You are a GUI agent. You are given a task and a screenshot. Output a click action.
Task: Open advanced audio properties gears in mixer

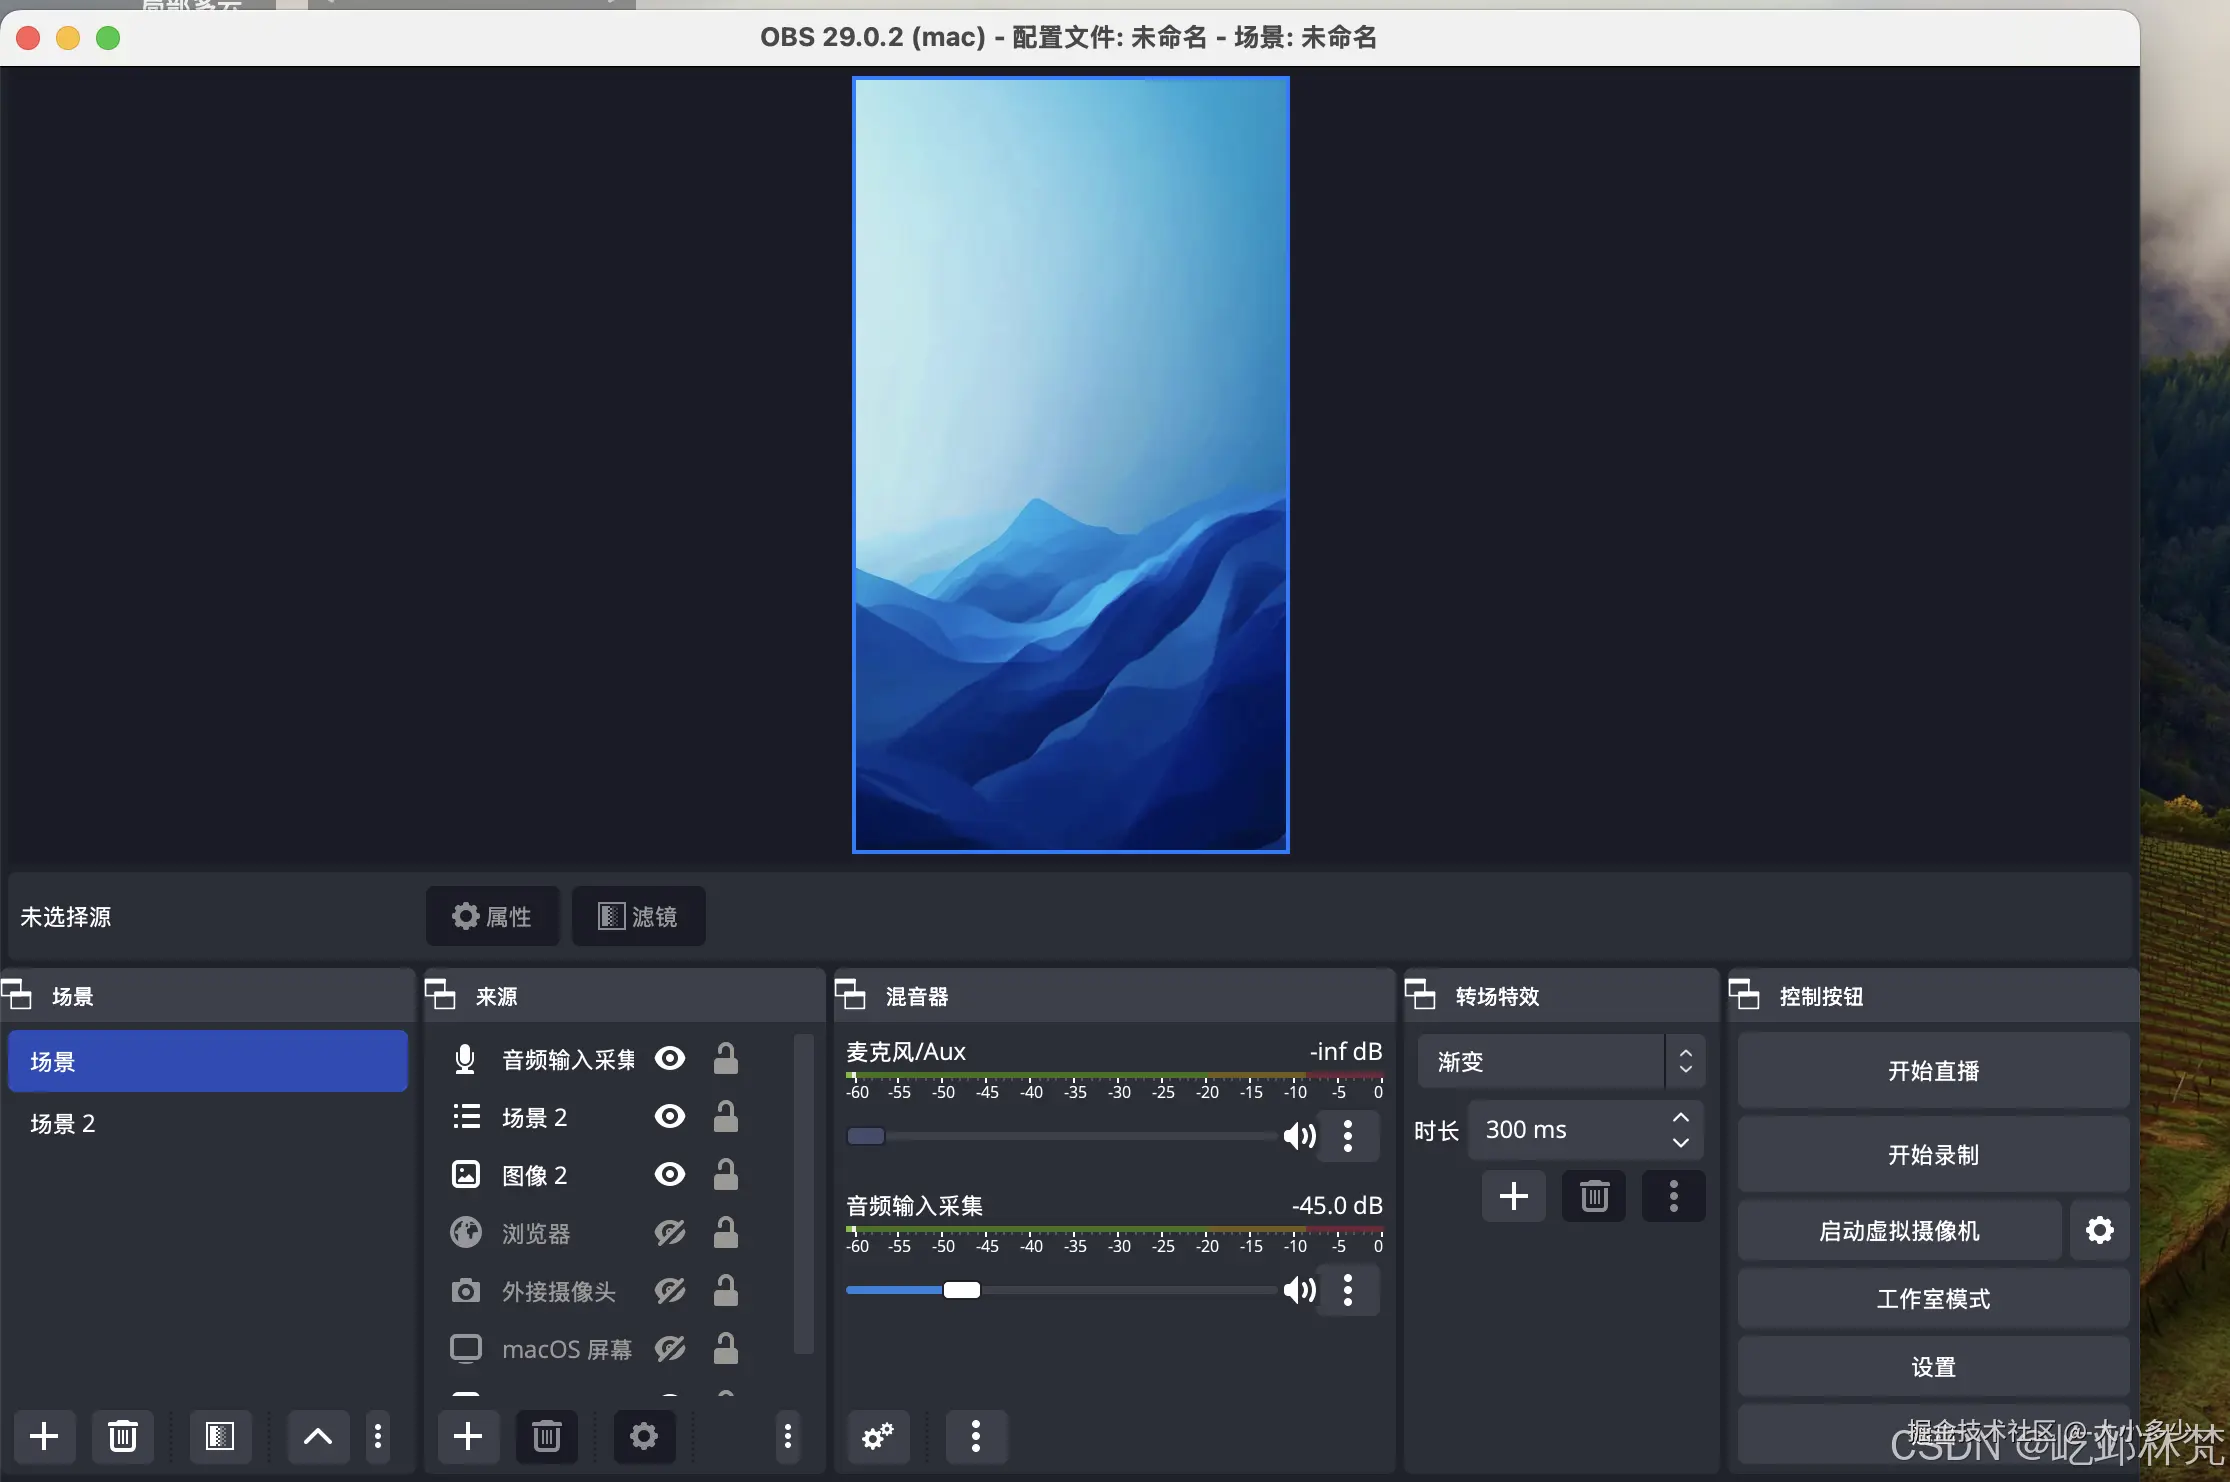pyautogui.click(x=878, y=1437)
